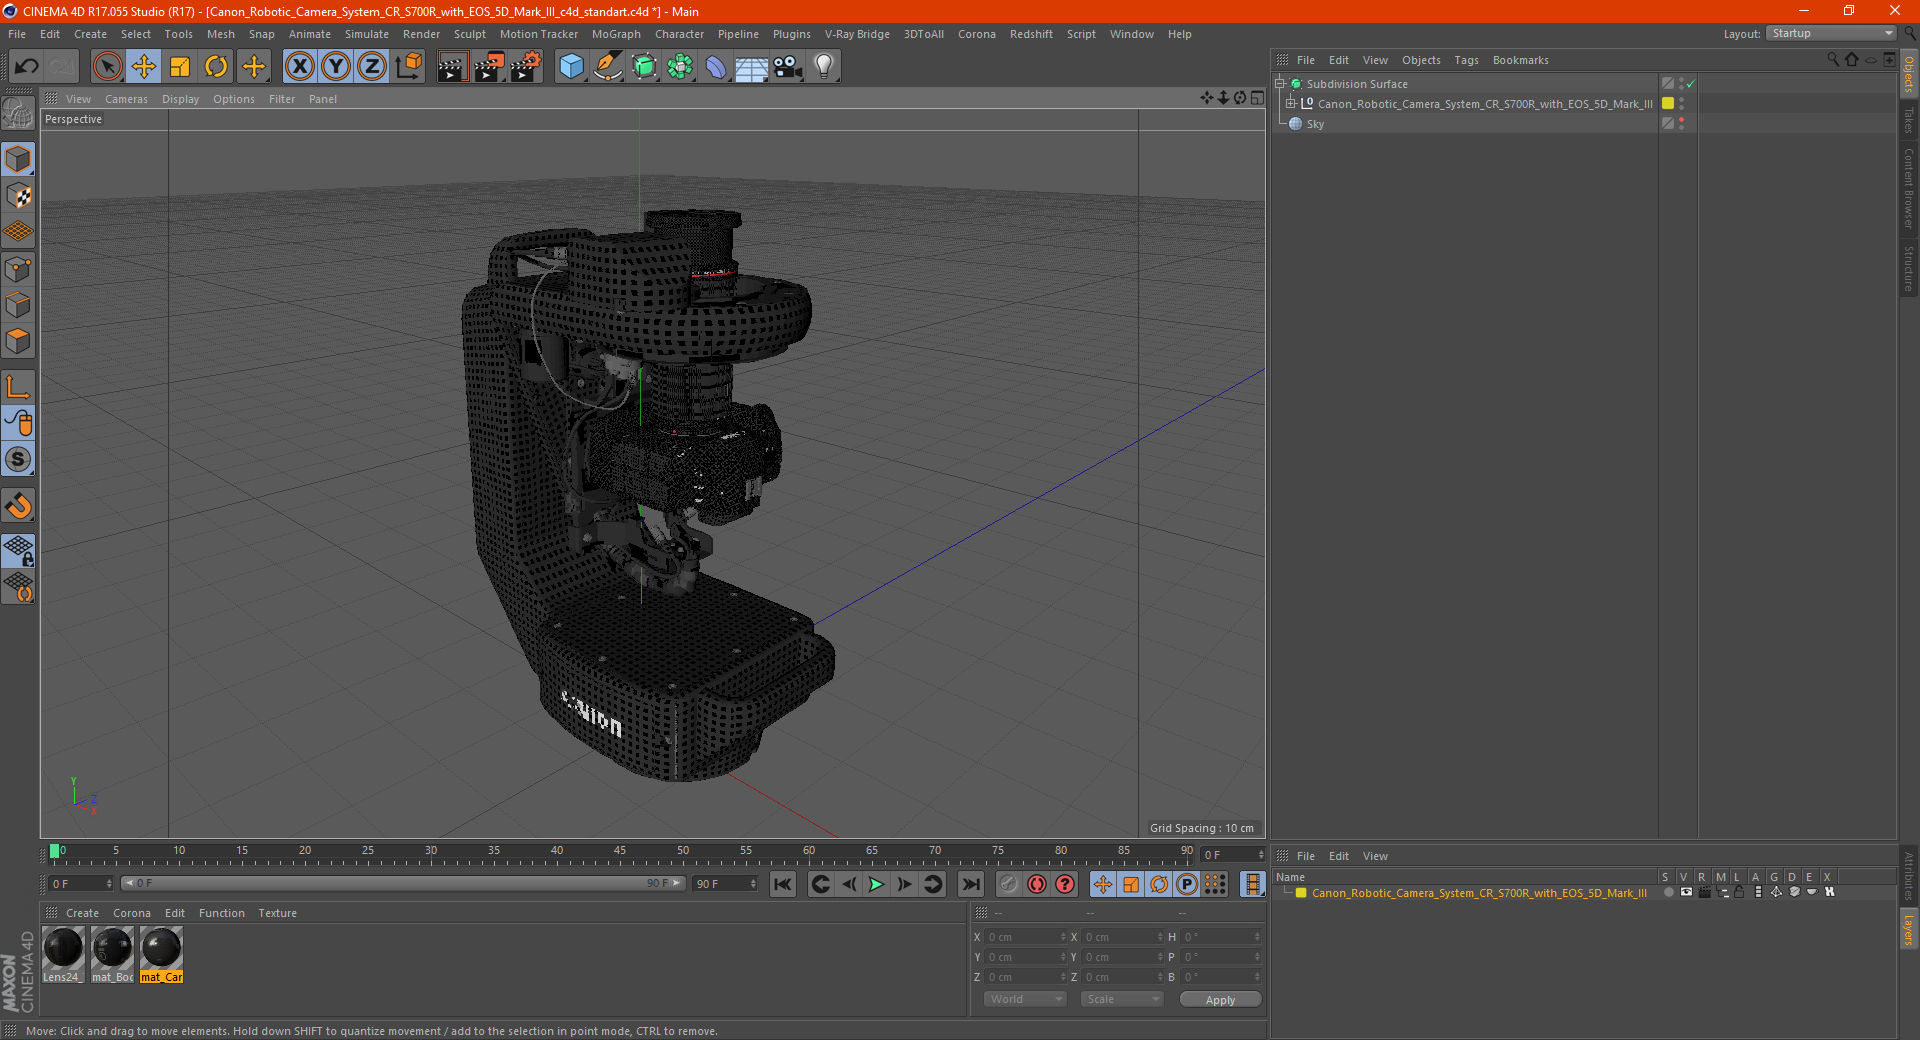The width and height of the screenshot is (1920, 1040).
Task: Click yellow layer swatch of Canon object
Action: tap(1668, 103)
